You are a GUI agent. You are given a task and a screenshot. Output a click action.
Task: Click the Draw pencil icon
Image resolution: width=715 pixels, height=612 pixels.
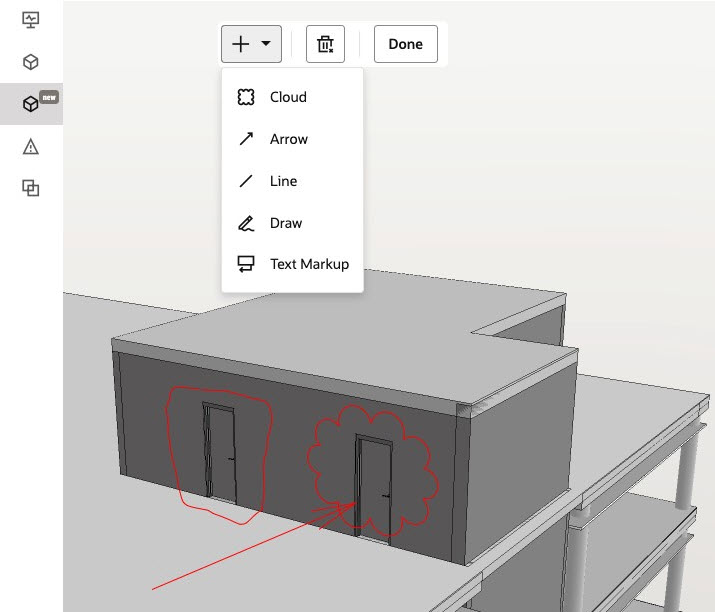click(x=246, y=223)
